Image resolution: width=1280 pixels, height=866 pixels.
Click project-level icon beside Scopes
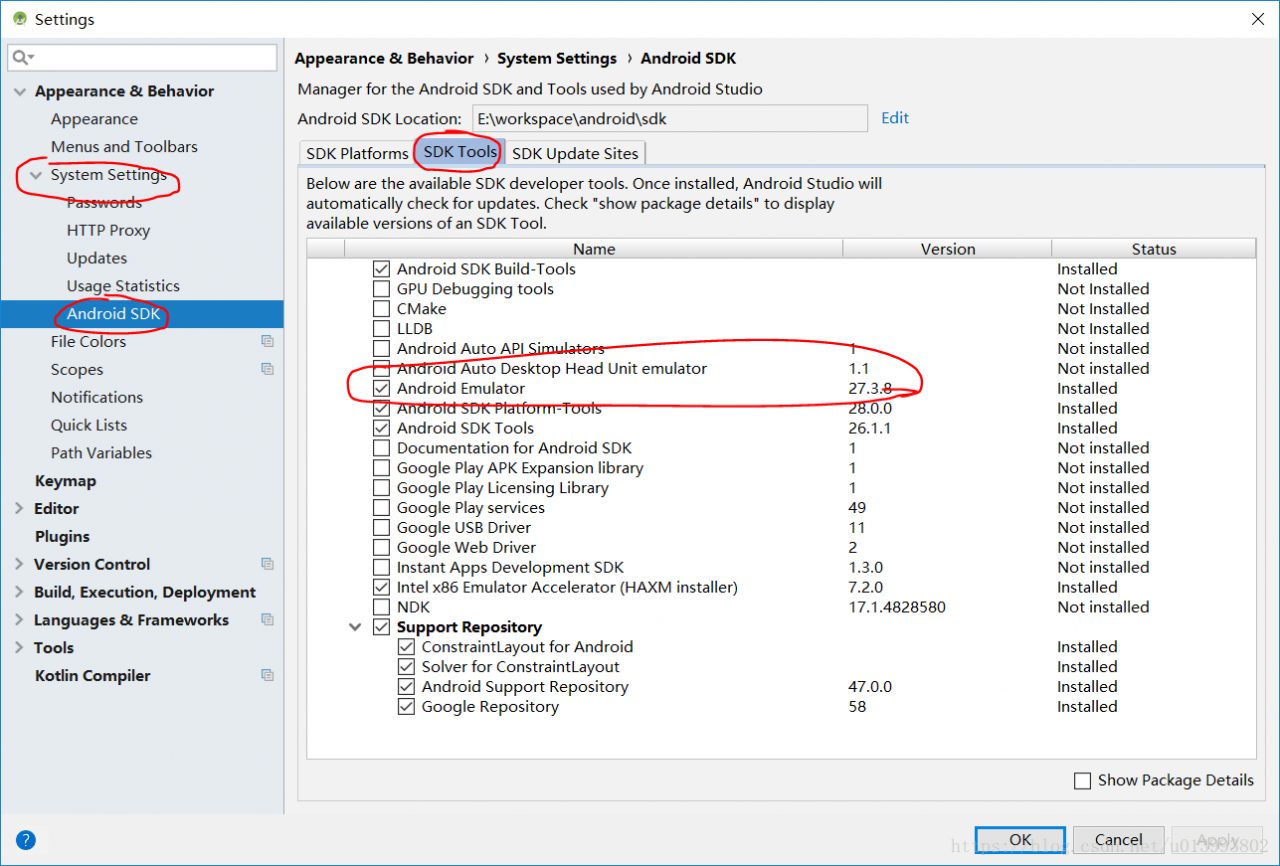(267, 369)
